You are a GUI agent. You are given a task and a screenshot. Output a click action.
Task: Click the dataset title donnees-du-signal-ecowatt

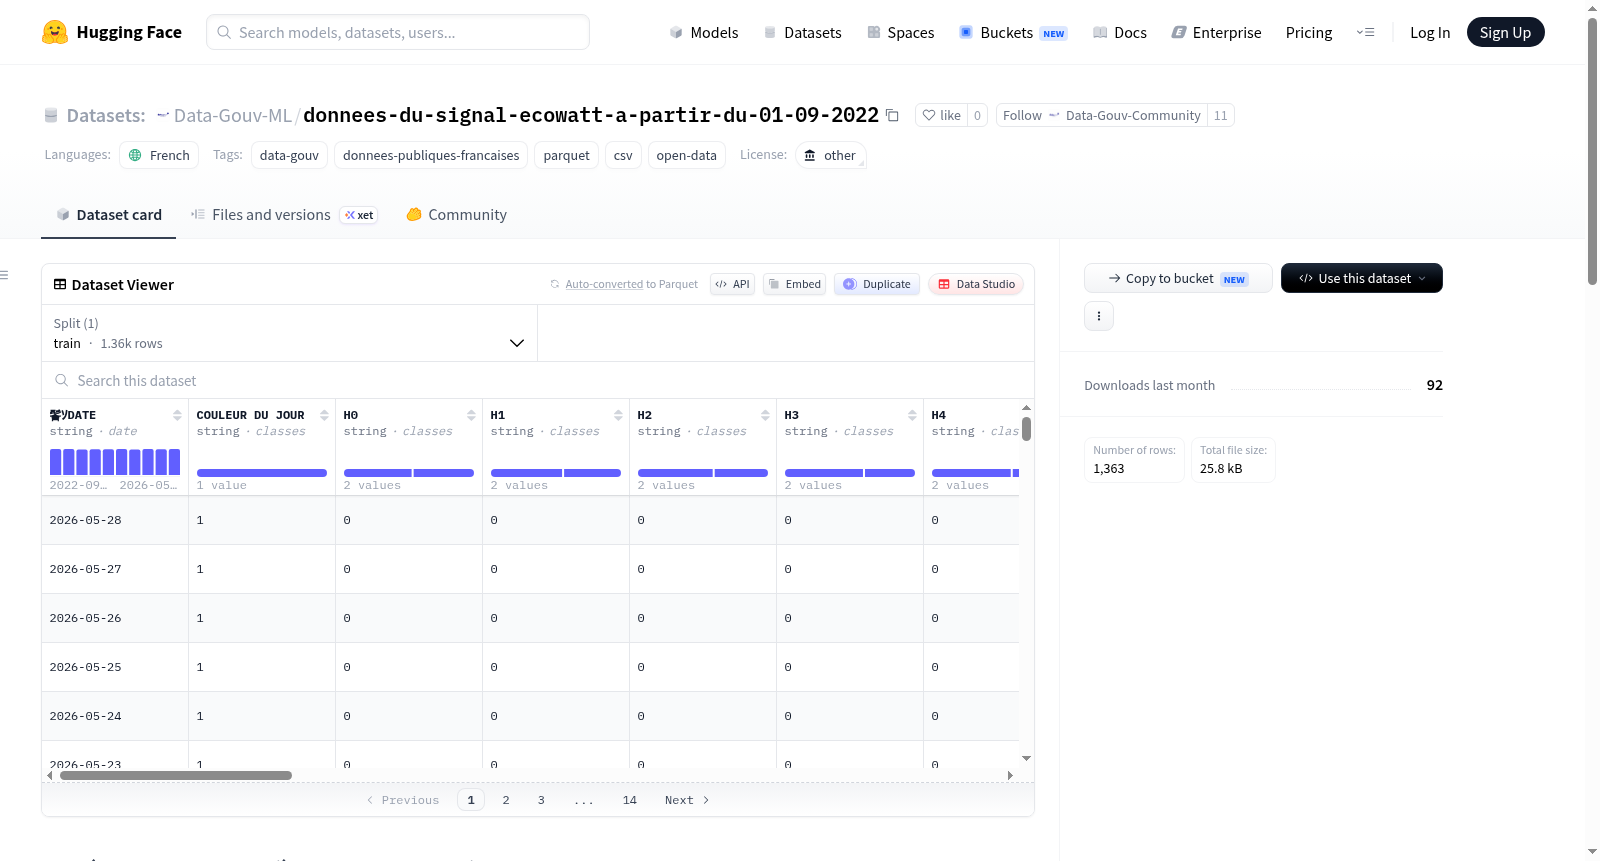click(x=591, y=115)
